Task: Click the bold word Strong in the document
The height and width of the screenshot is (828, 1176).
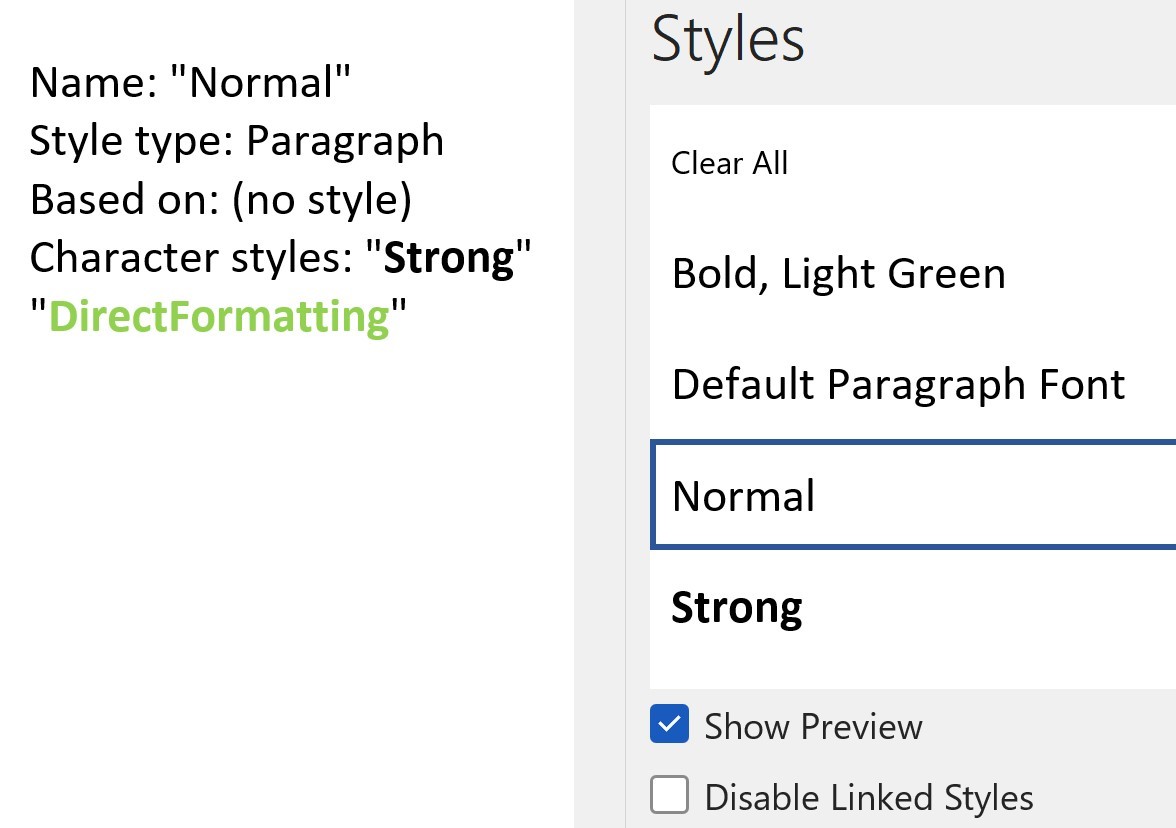Action: click(x=449, y=258)
